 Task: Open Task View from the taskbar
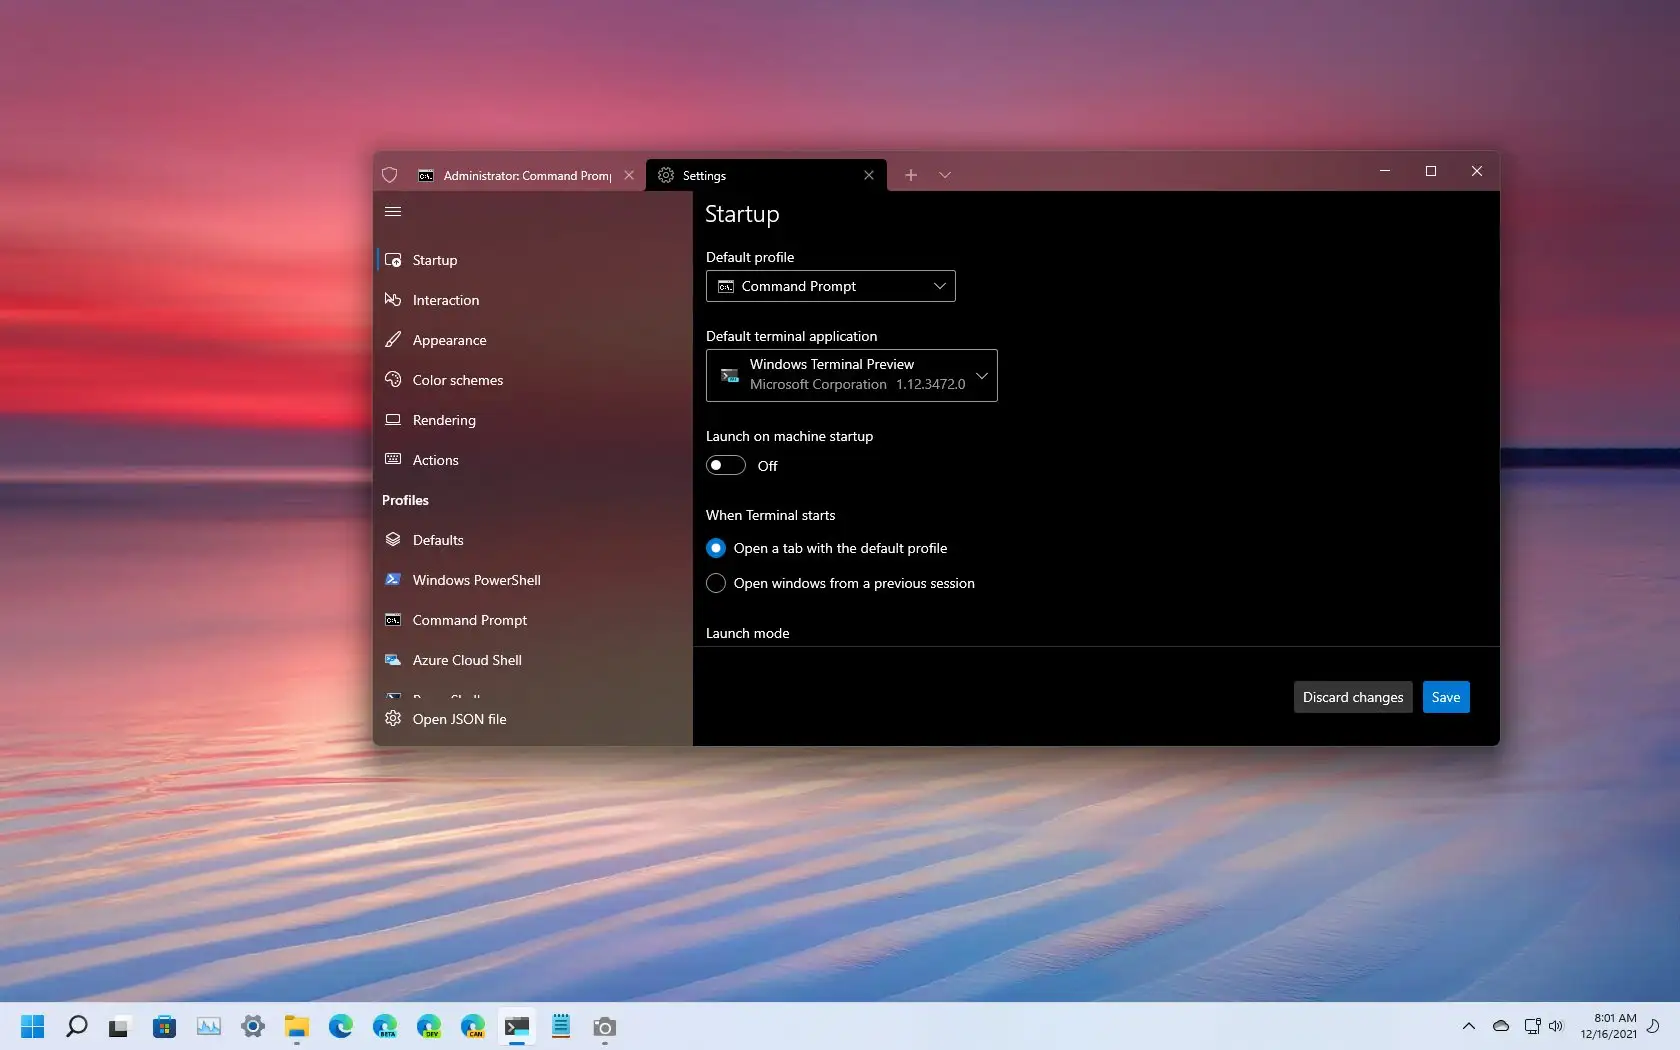[x=121, y=1027]
